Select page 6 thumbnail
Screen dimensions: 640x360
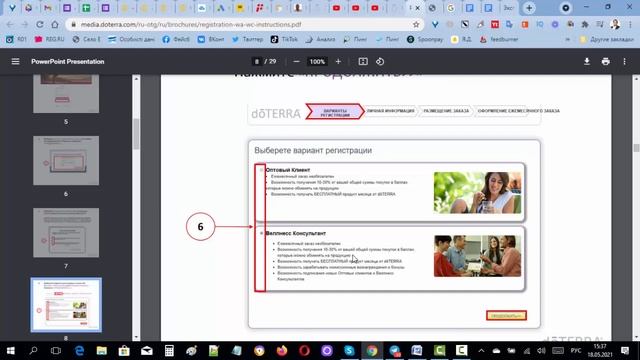click(66, 160)
